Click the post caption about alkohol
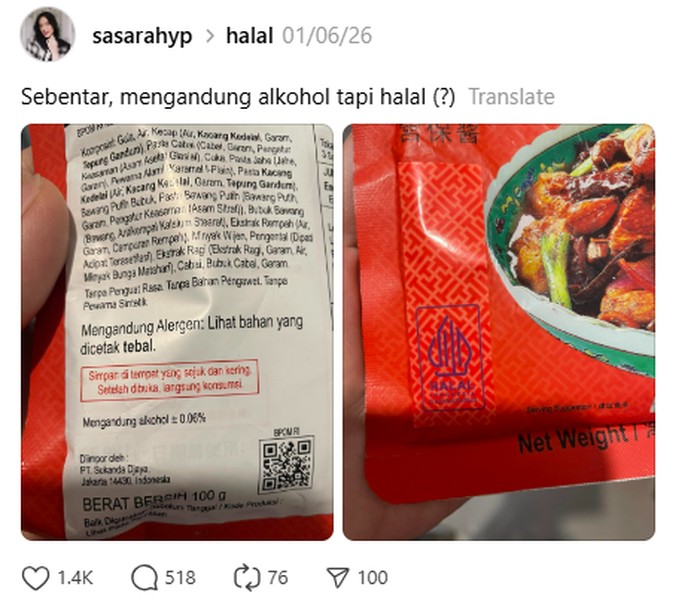 tap(238, 96)
